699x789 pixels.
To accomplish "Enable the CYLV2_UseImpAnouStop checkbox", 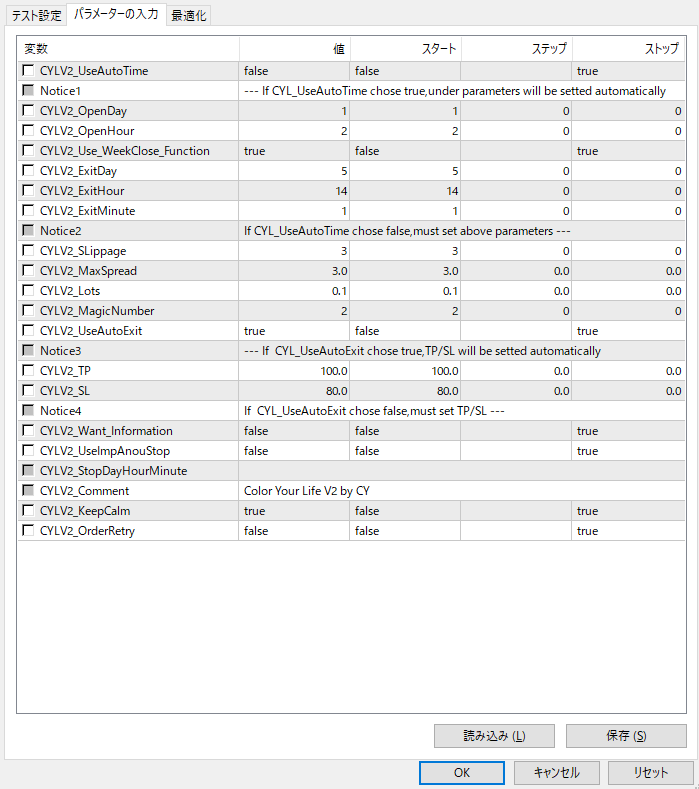I will (28, 450).
